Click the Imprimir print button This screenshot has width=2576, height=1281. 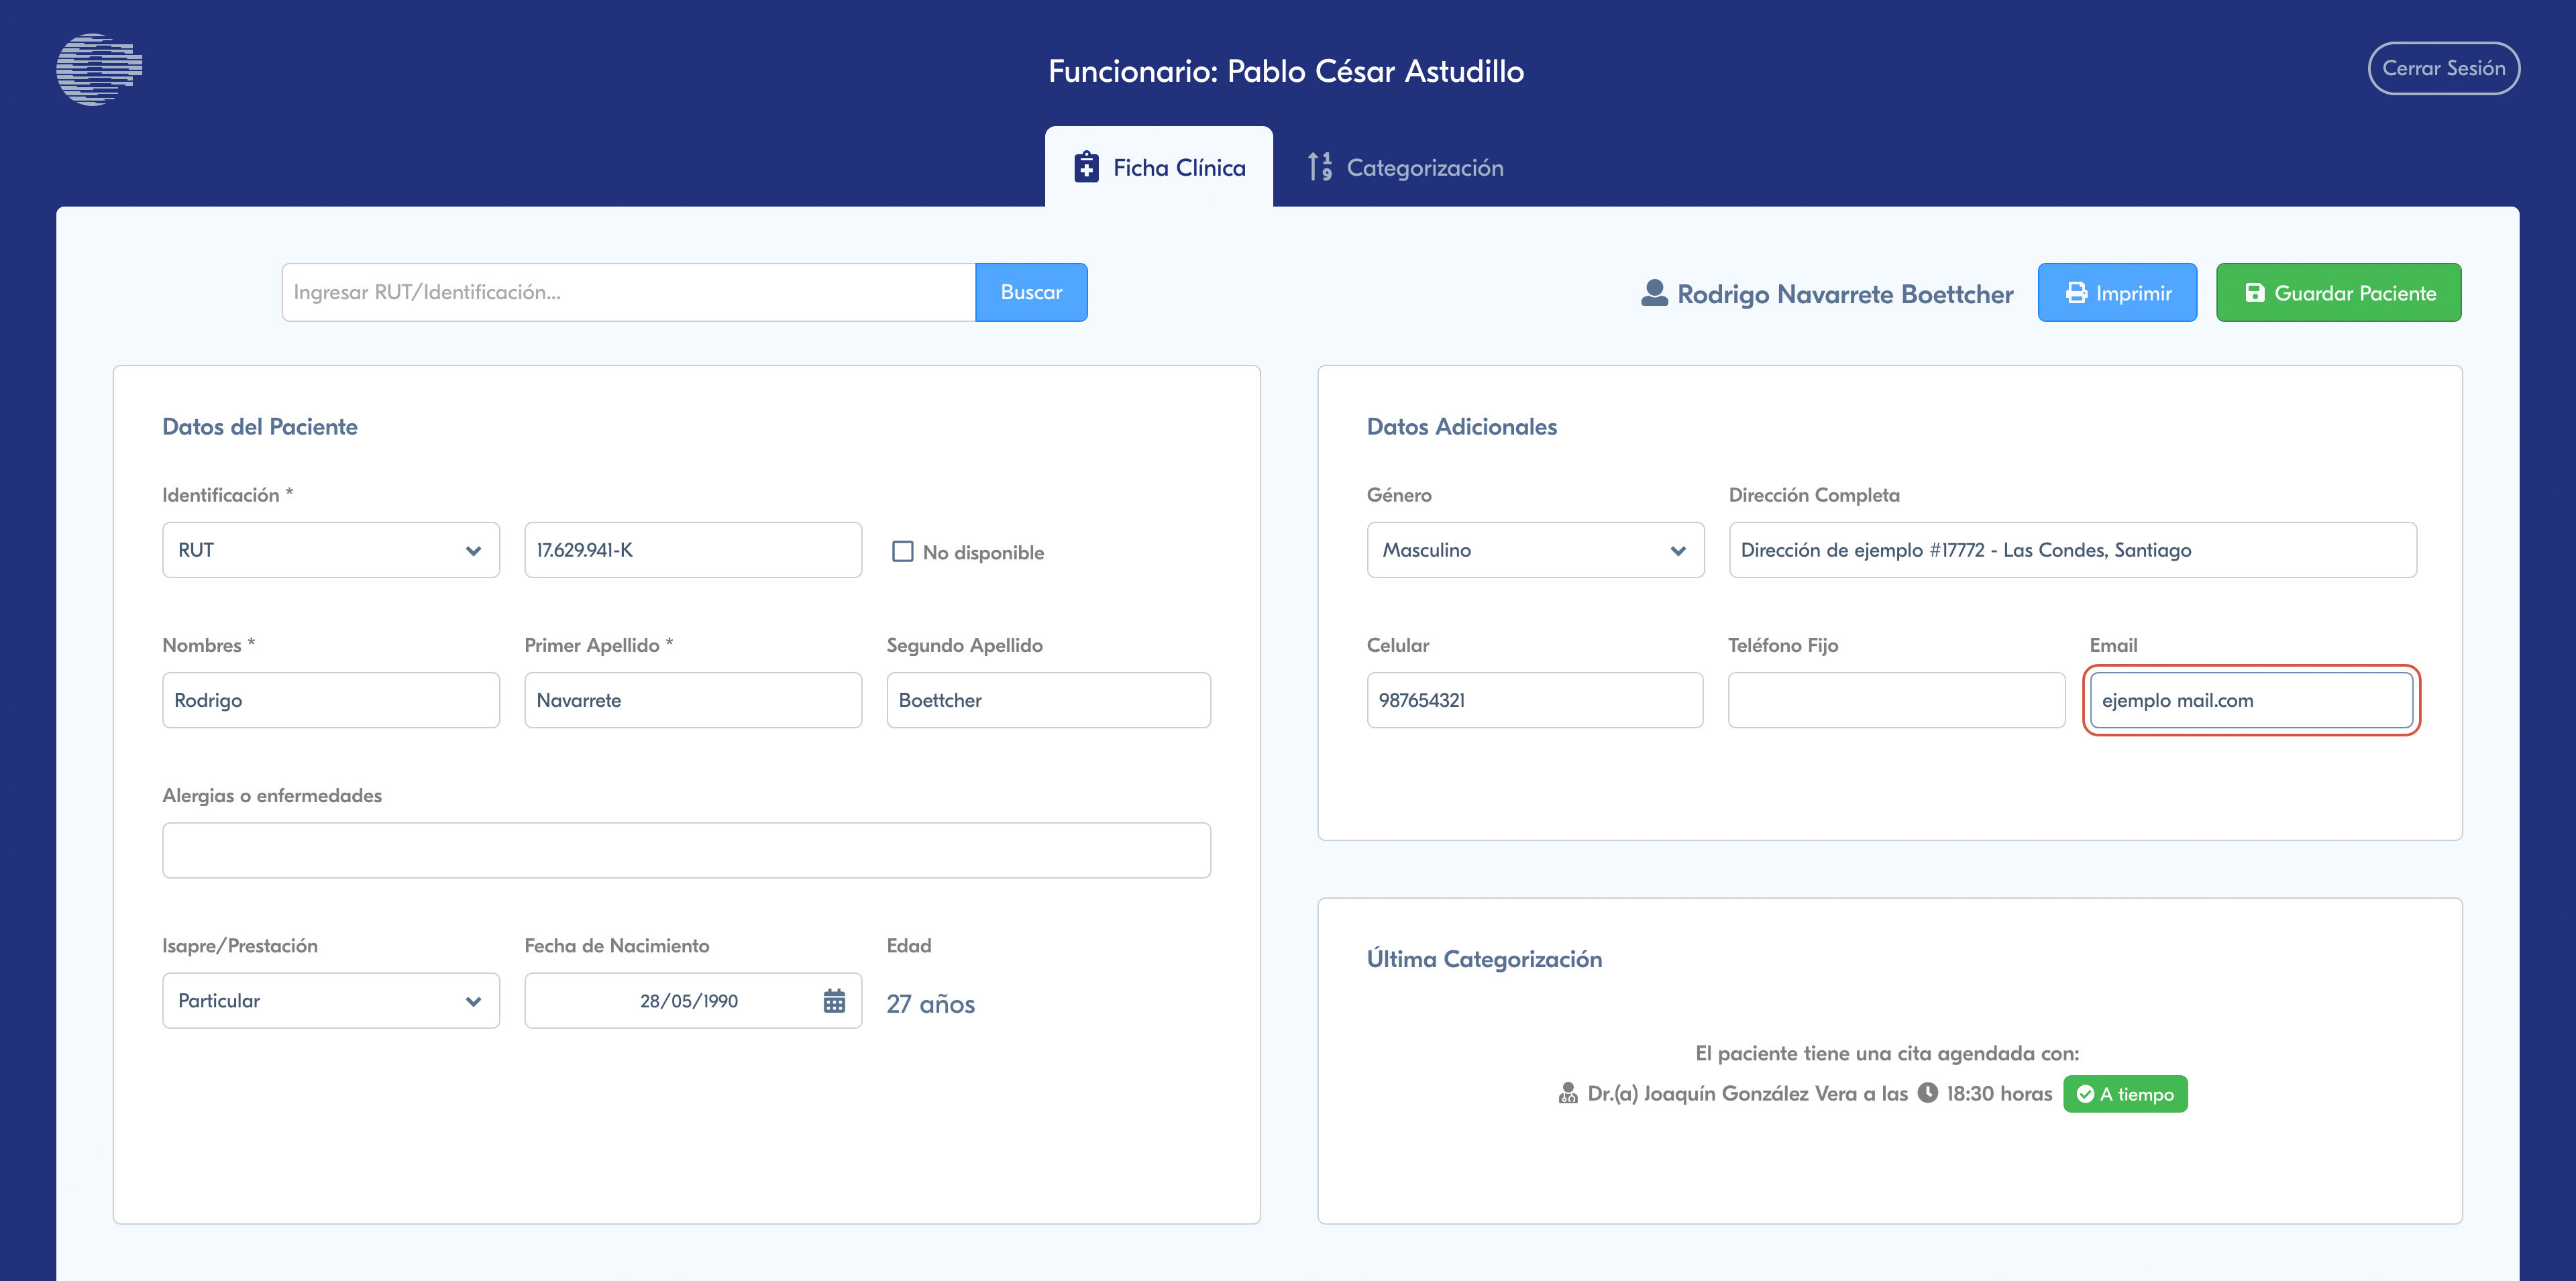coord(2117,293)
